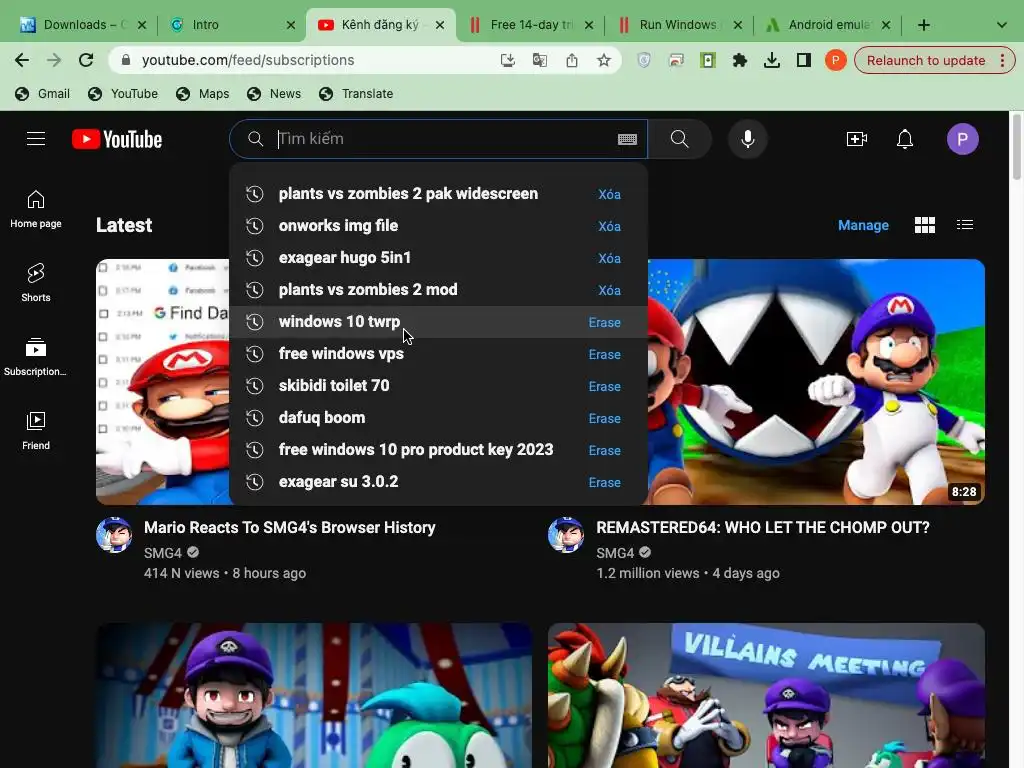Switch to grid view layout
Viewport: 1024px width, 768px height.
pos(925,225)
